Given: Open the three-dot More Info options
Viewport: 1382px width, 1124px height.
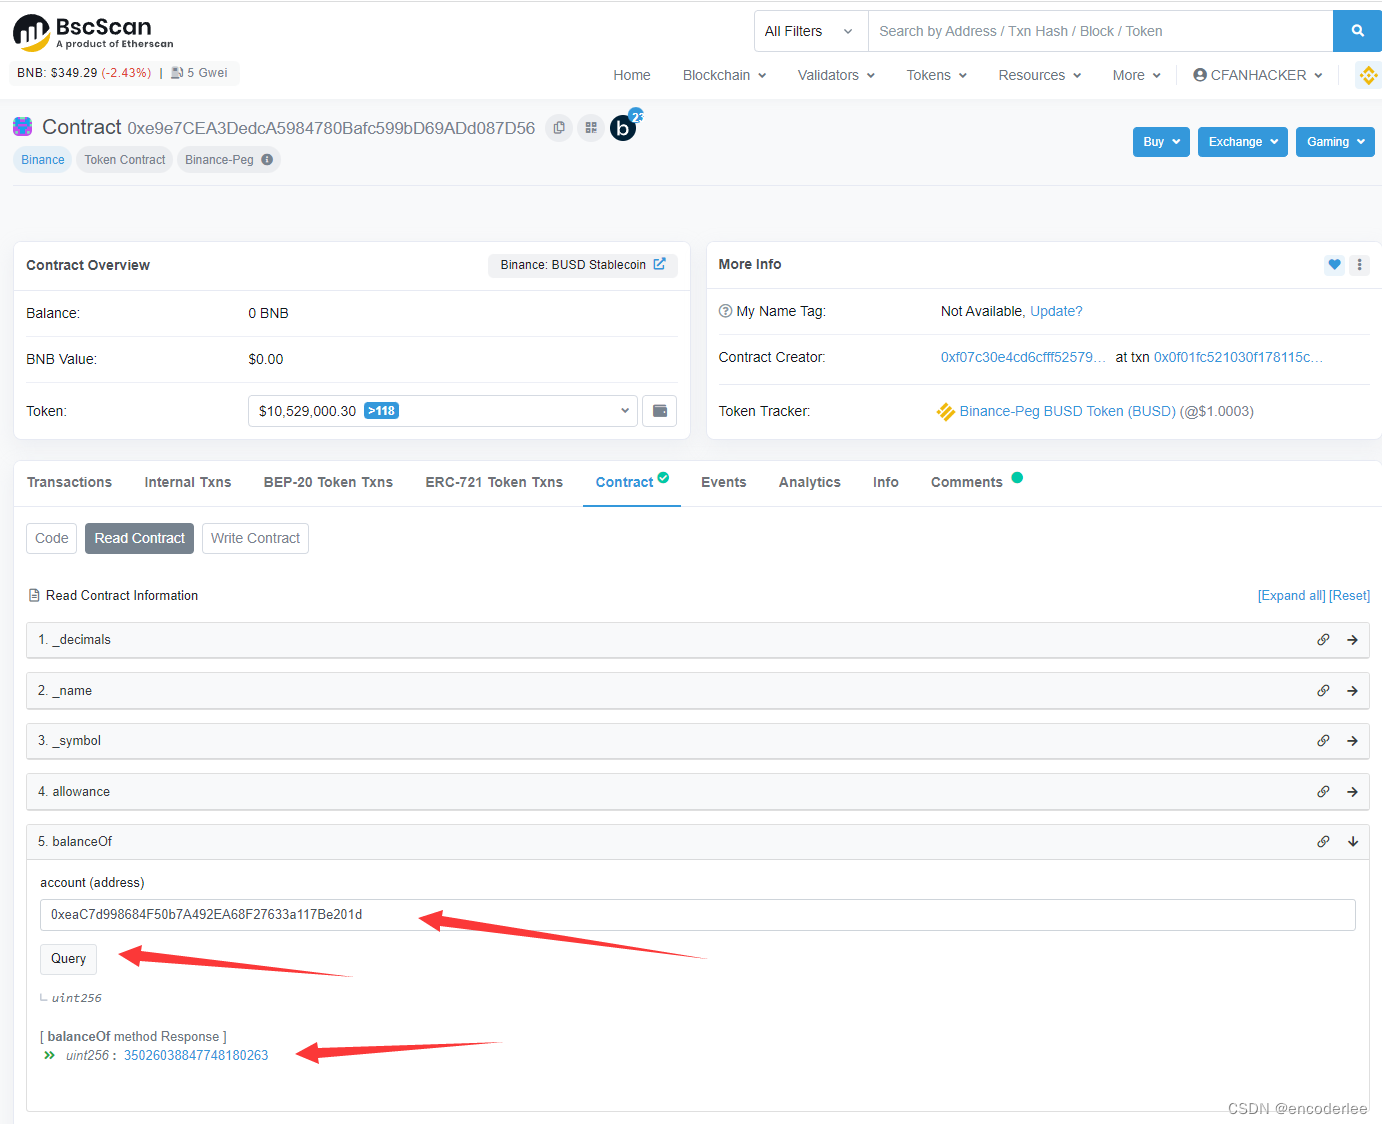Looking at the screenshot, I should coord(1359,265).
